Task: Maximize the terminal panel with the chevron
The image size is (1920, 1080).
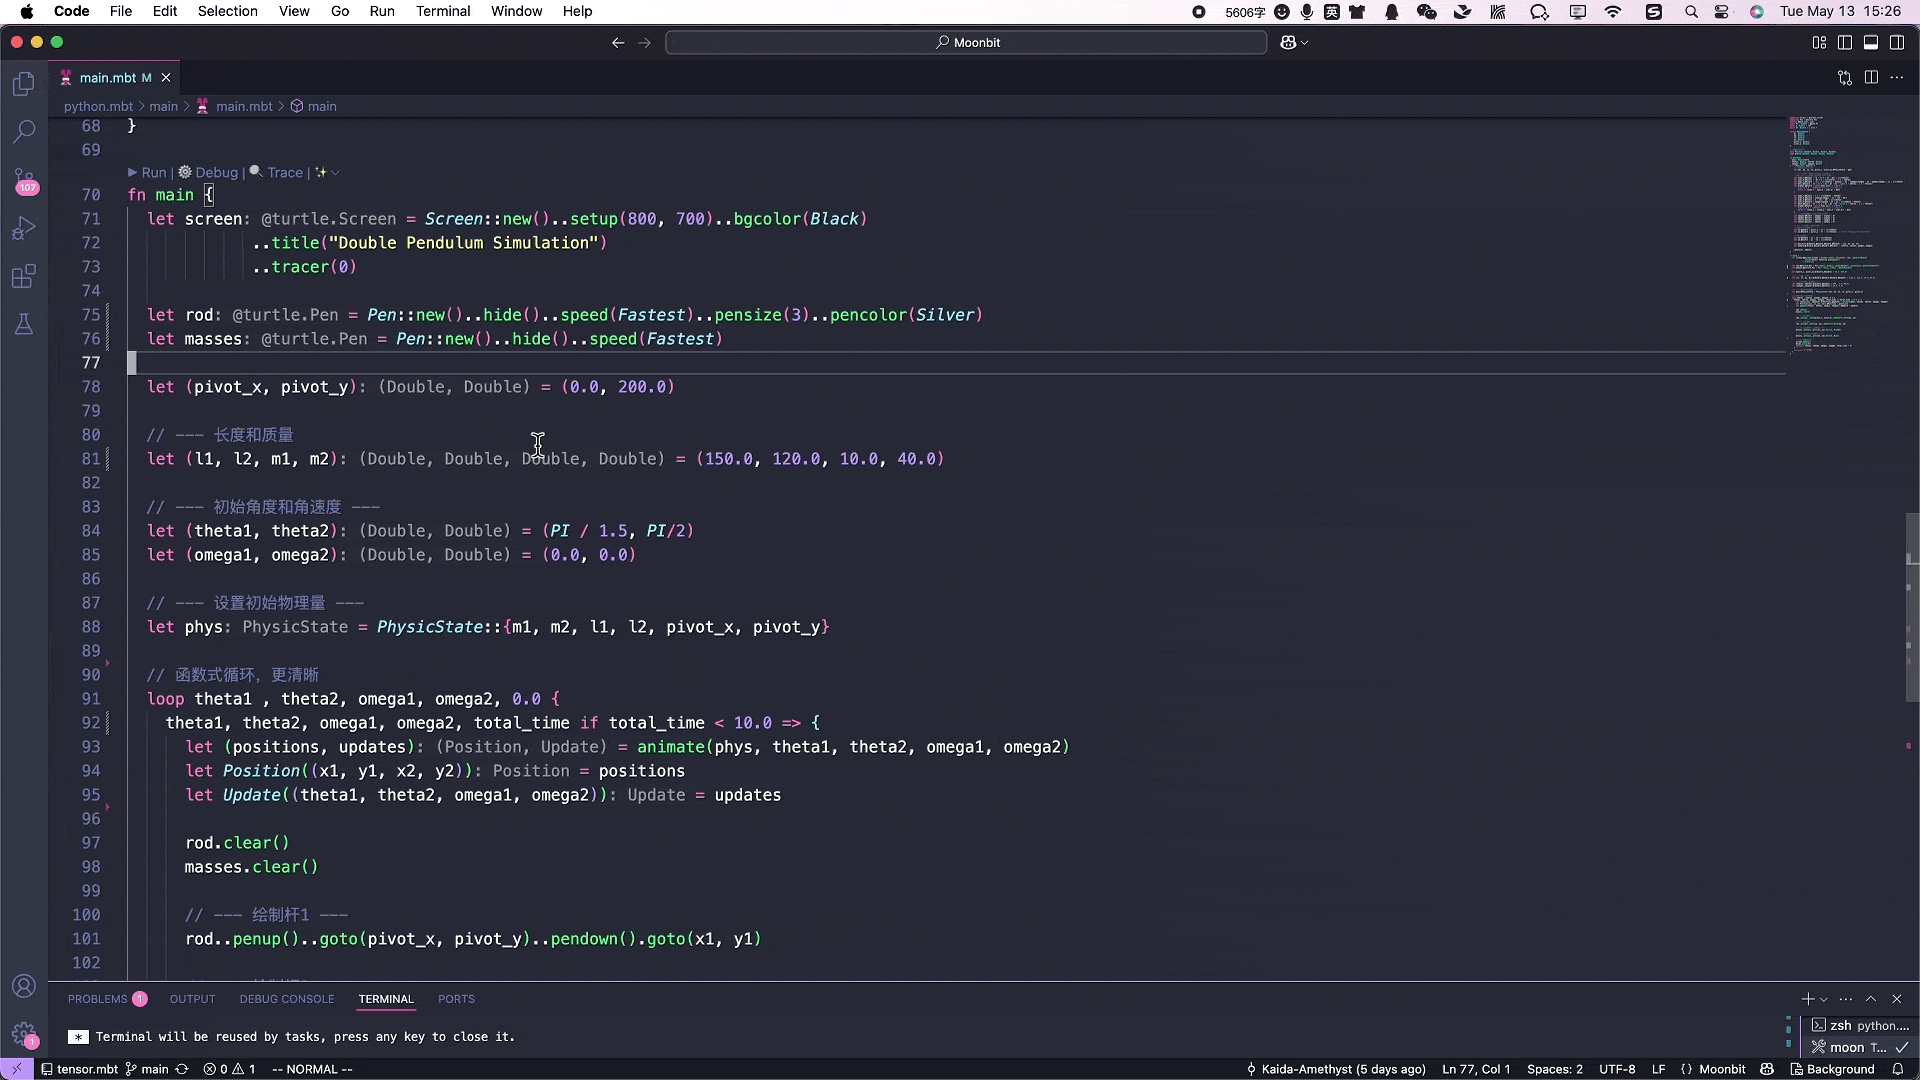Action: click(1871, 999)
